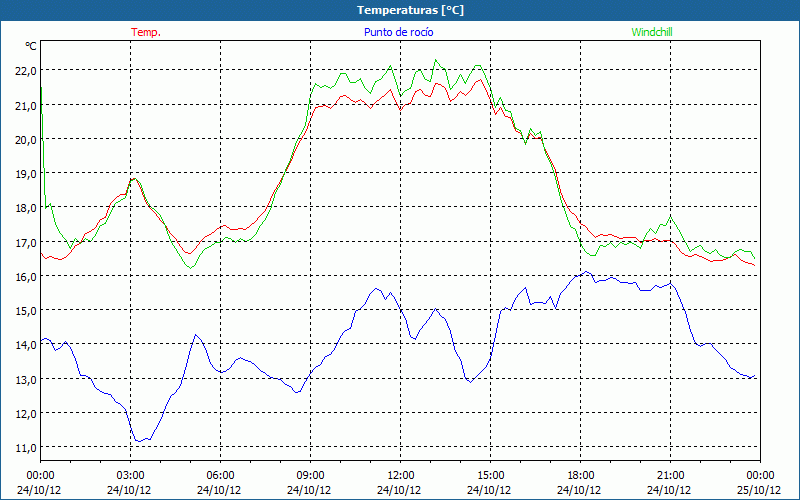The width and height of the screenshot is (800, 500).
Task: Click the blue dew point minimum near 03:00
Action: pos(138,440)
